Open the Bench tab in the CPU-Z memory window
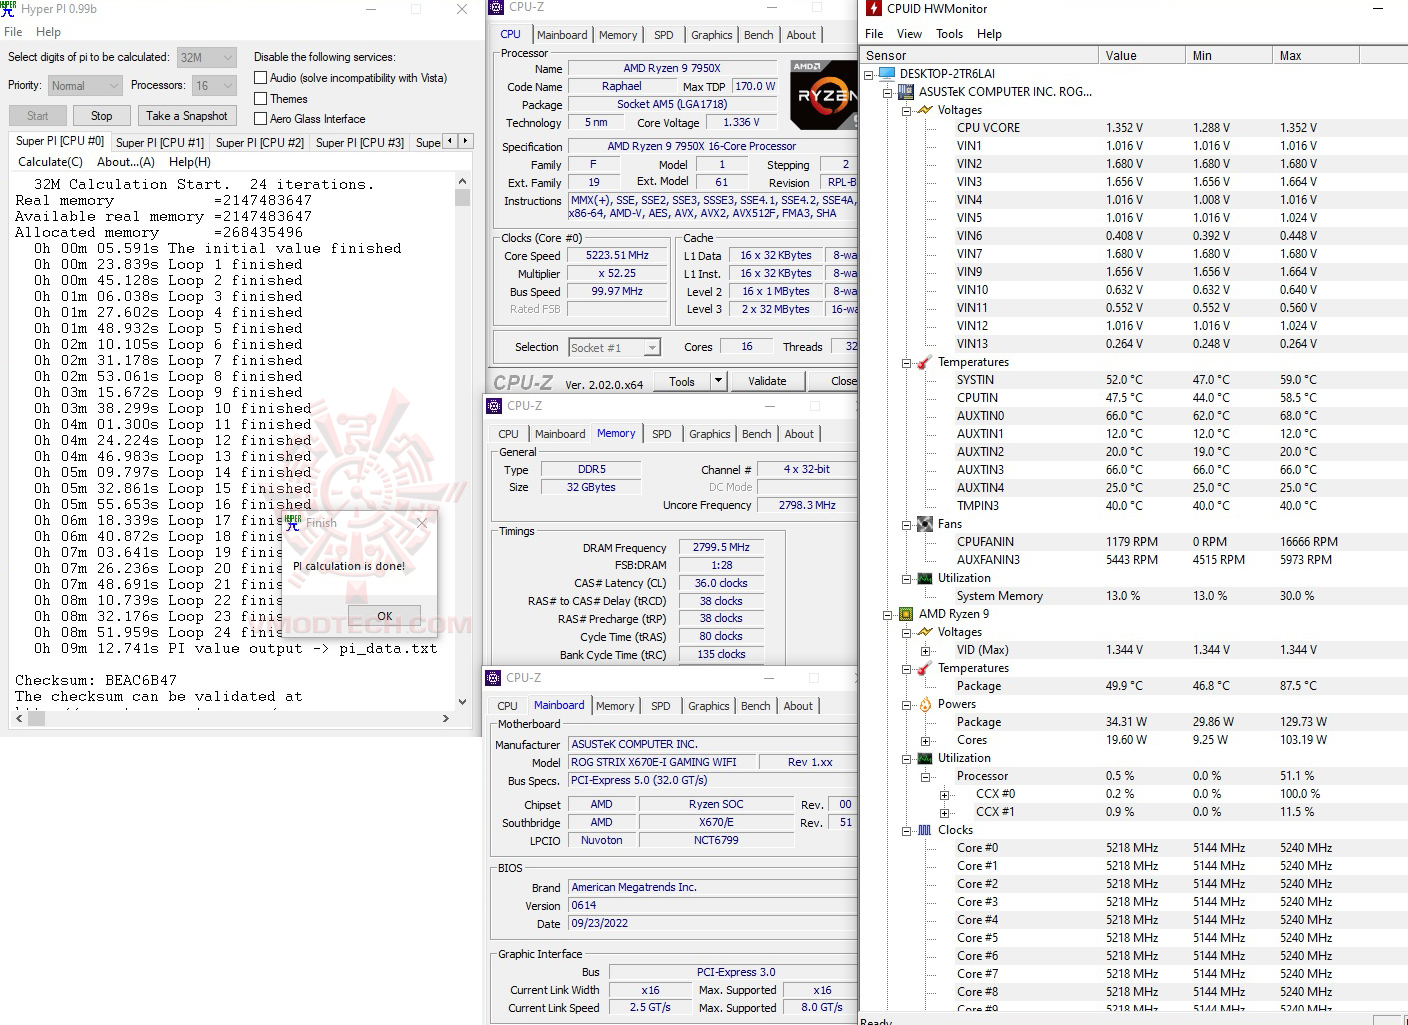The image size is (1408, 1025). (757, 434)
